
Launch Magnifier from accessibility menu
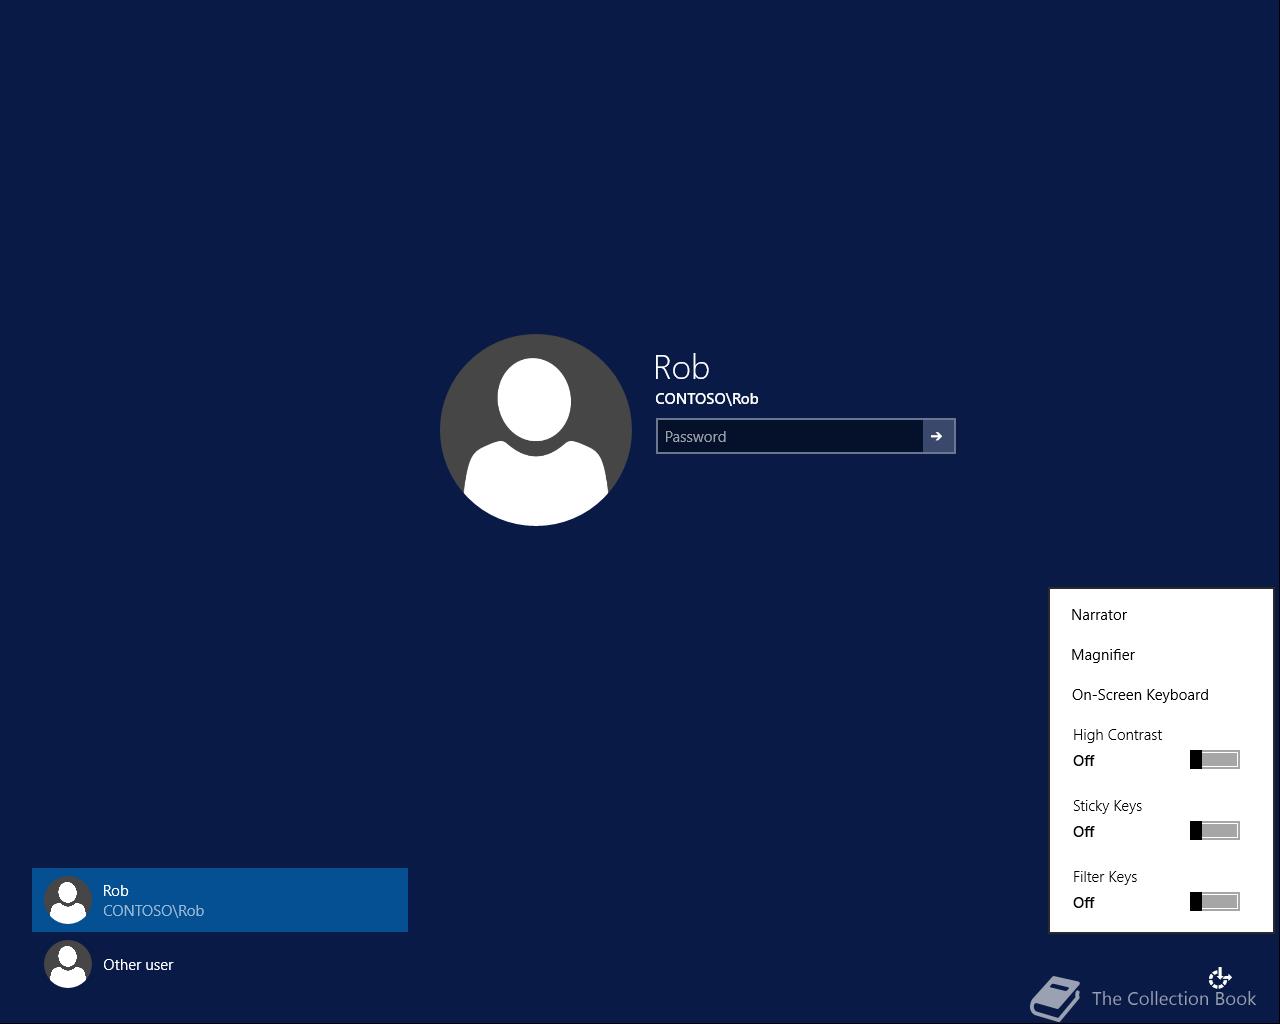tap(1103, 655)
